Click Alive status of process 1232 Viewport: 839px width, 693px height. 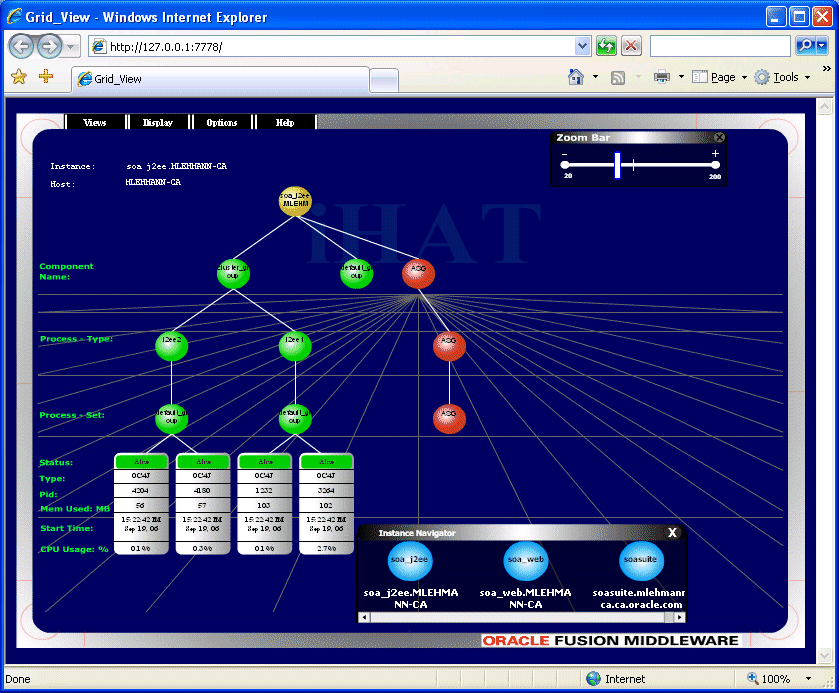point(265,461)
